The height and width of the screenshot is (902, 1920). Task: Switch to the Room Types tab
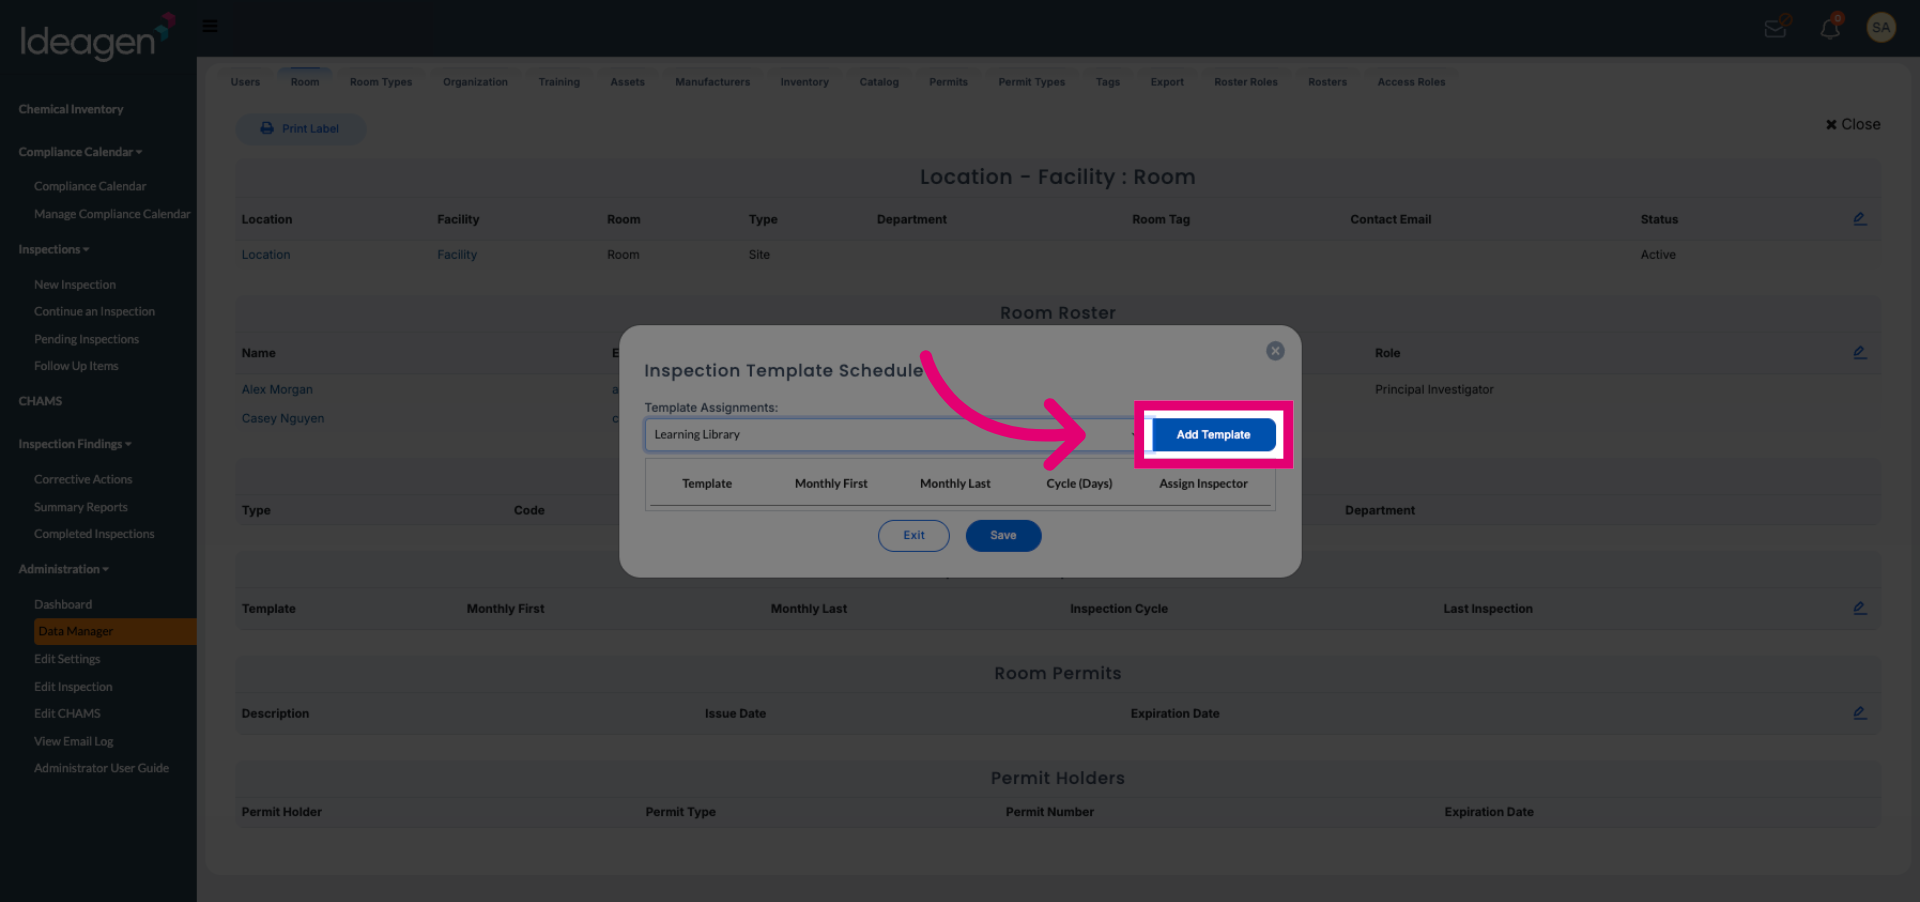(381, 82)
